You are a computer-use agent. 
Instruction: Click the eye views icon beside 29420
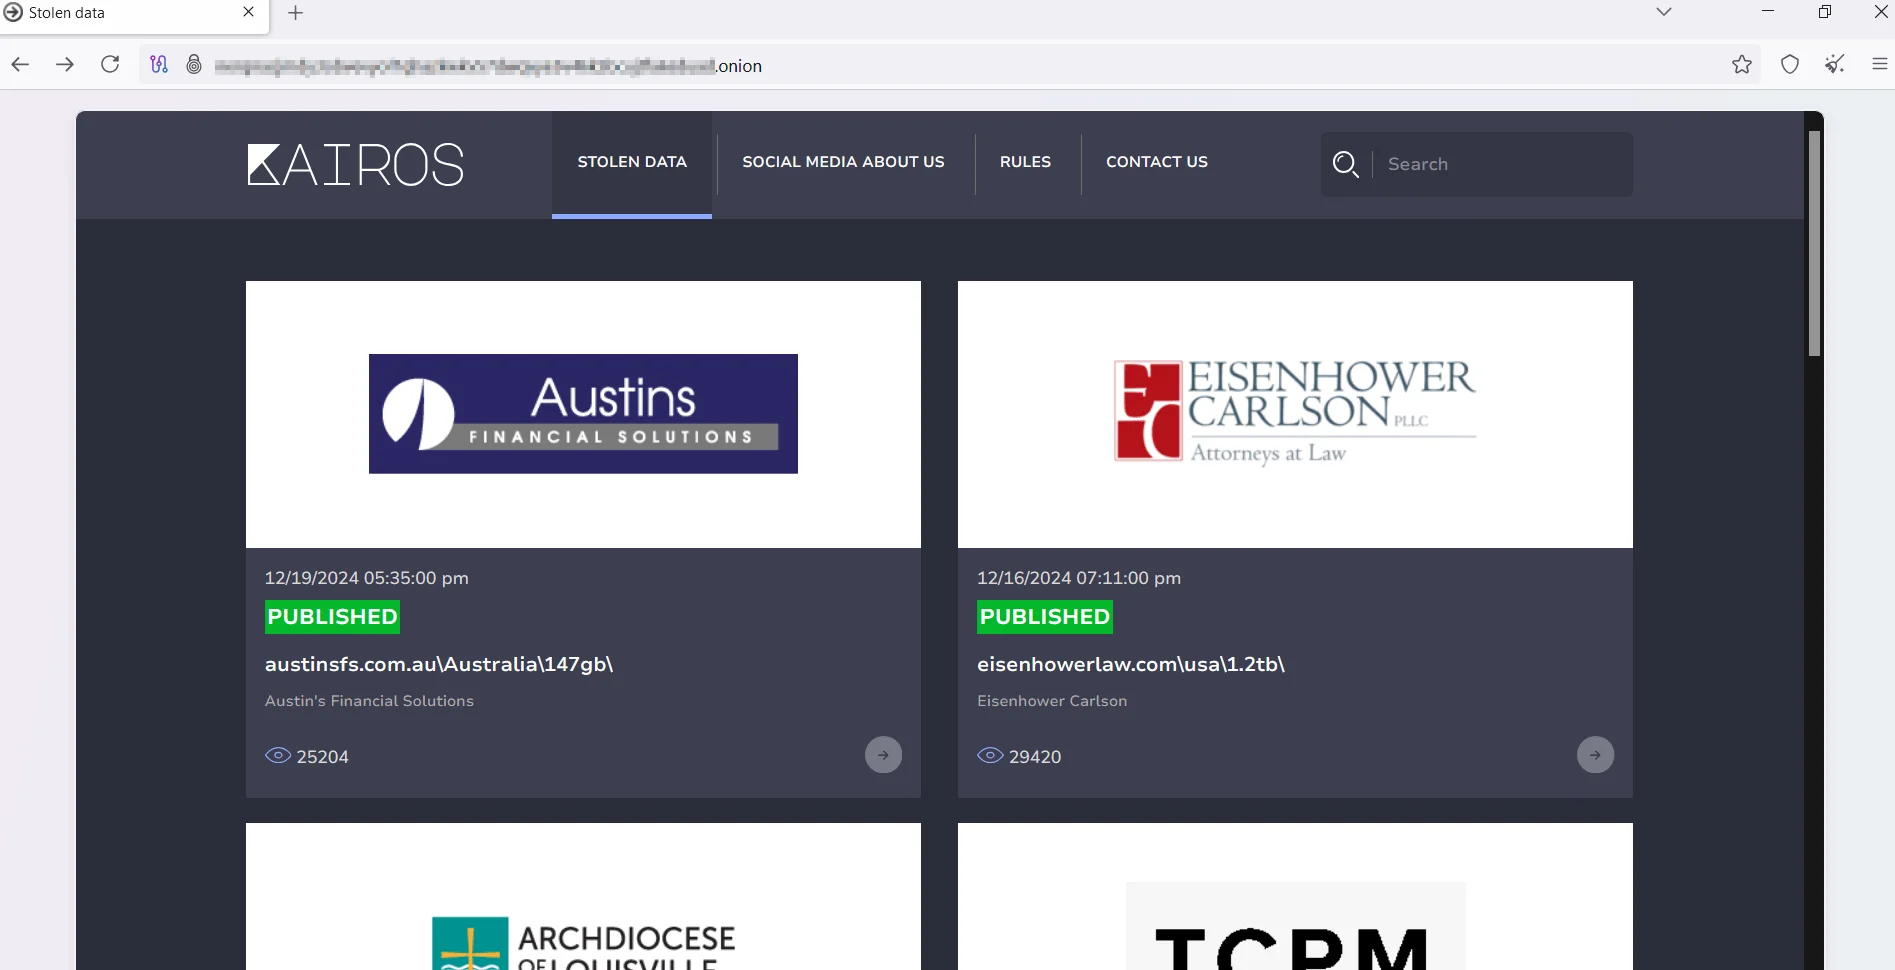pyautogui.click(x=990, y=755)
